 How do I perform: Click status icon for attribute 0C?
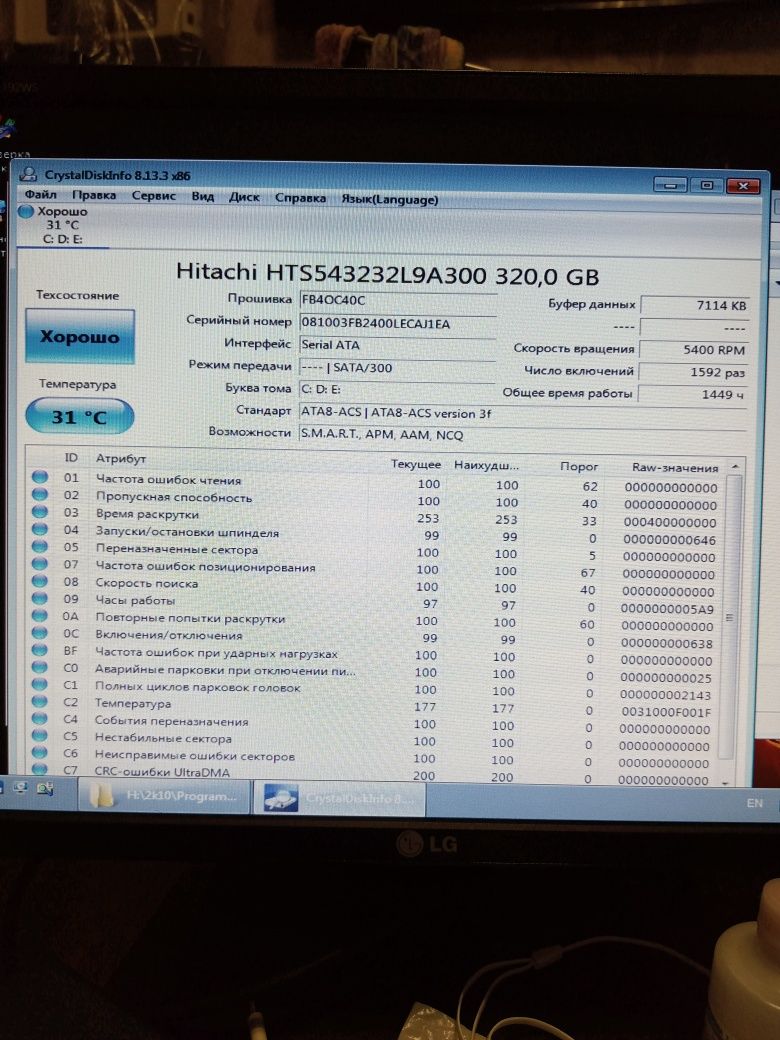[40, 631]
